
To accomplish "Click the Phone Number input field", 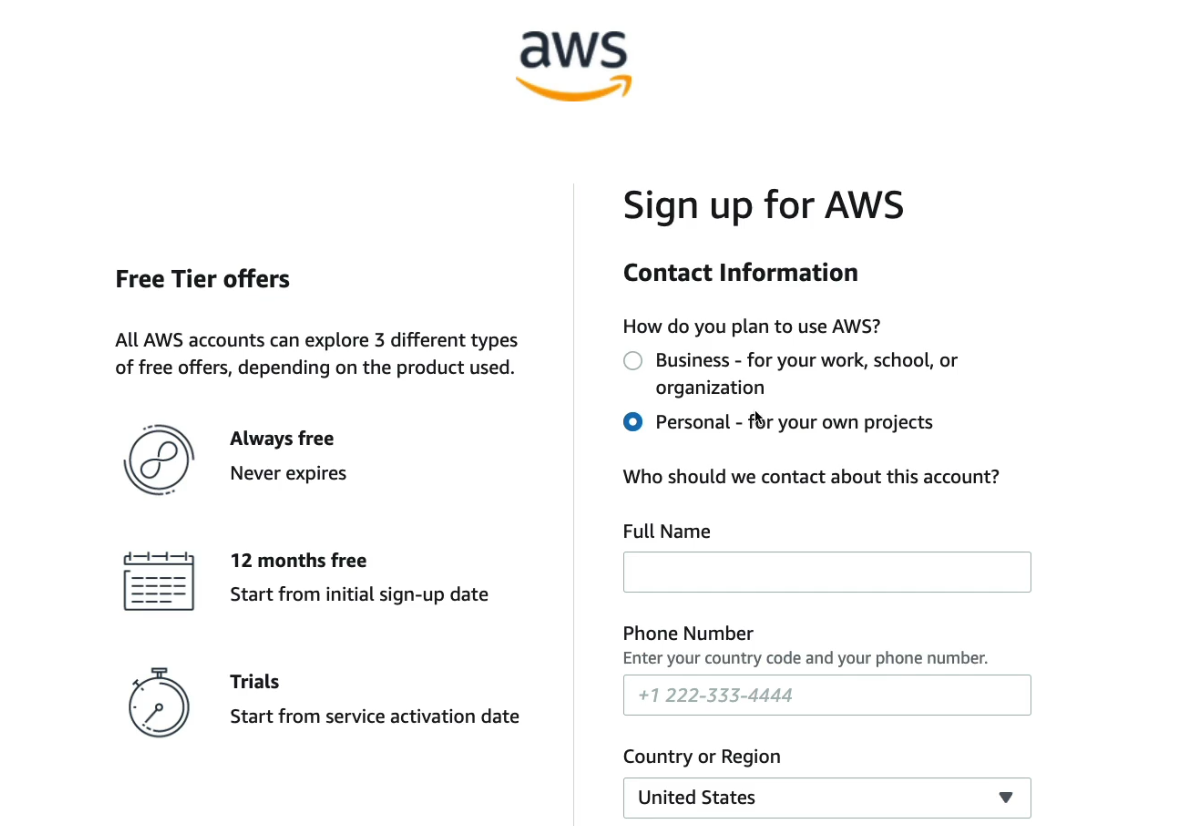I will pos(827,695).
